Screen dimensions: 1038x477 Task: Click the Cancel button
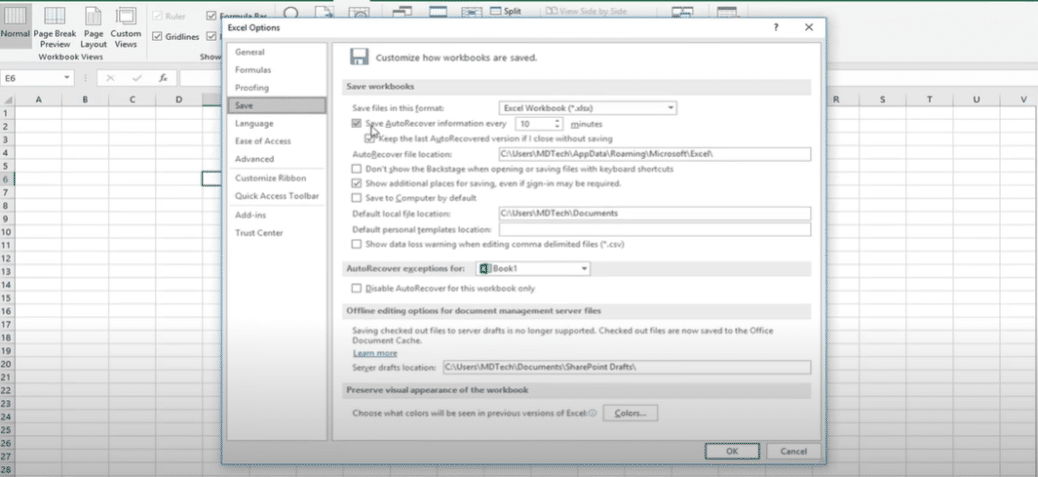[x=793, y=451]
